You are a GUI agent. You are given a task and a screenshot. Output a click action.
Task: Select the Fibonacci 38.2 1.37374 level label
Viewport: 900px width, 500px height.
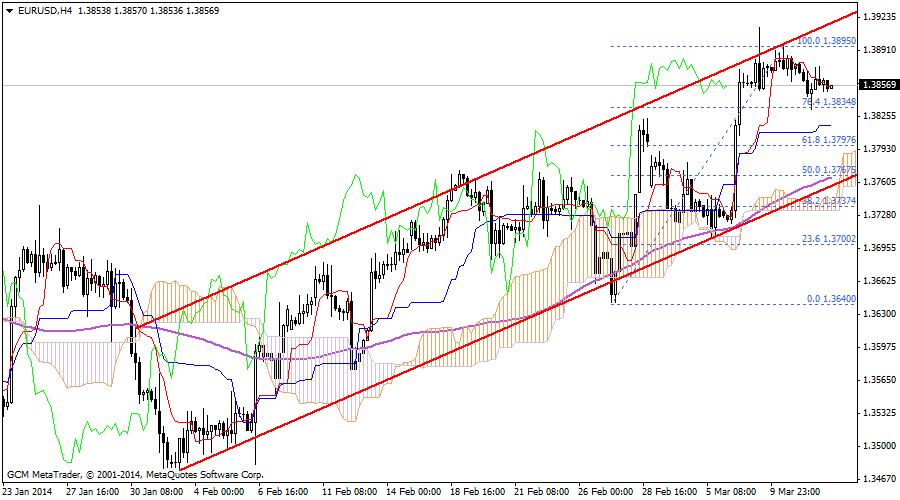(829, 201)
